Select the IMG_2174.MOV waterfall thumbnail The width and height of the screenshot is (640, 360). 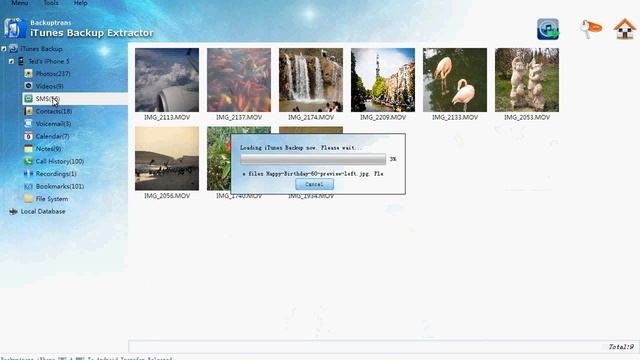[x=311, y=80]
